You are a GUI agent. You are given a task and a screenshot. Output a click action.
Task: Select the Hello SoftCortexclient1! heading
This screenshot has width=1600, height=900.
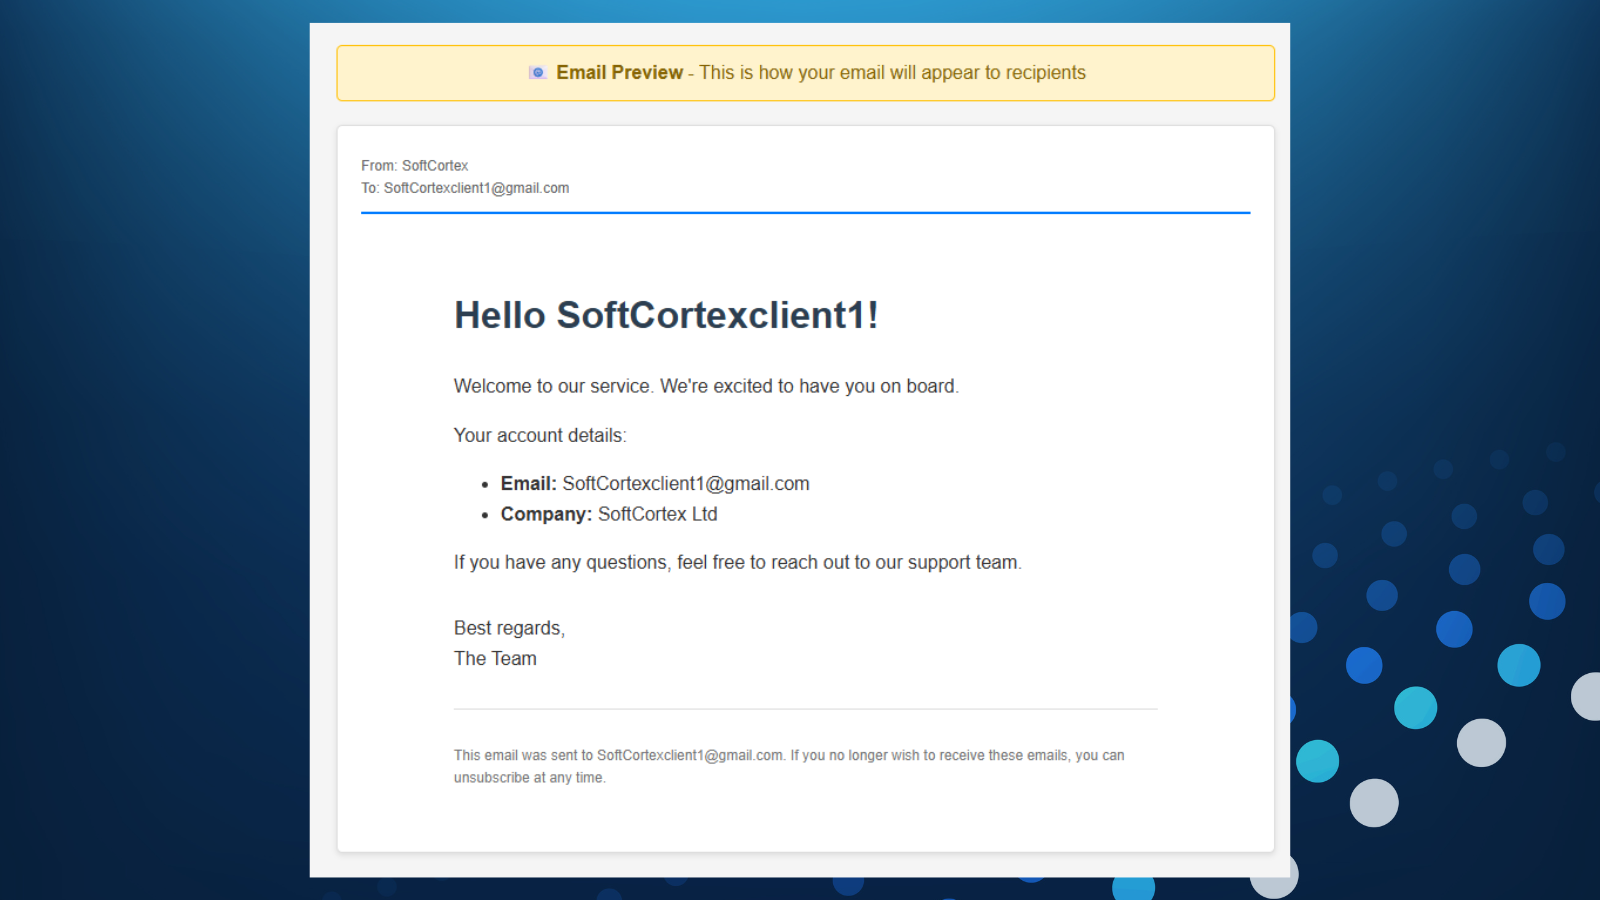(666, 315)
